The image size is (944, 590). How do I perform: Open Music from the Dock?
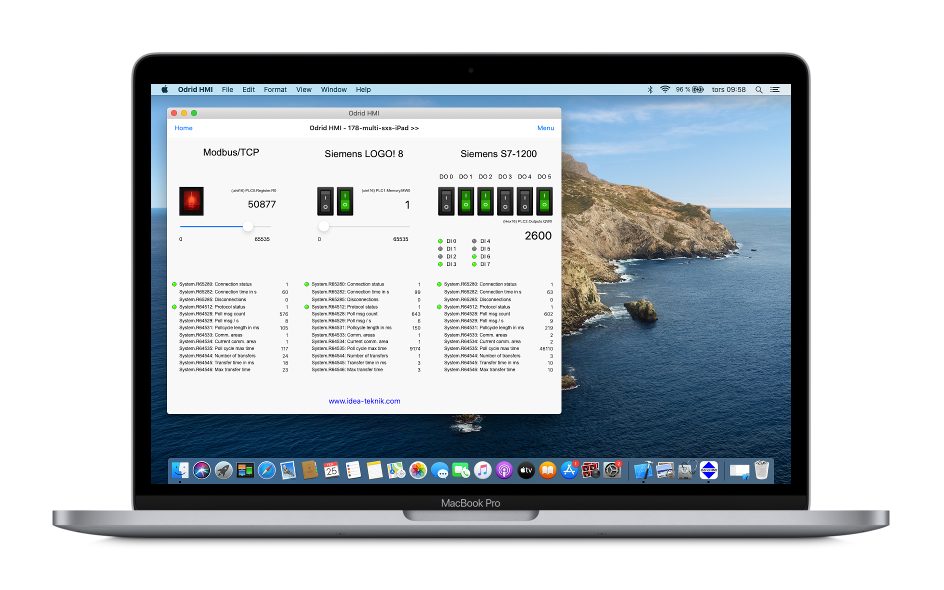pos(483,470)
